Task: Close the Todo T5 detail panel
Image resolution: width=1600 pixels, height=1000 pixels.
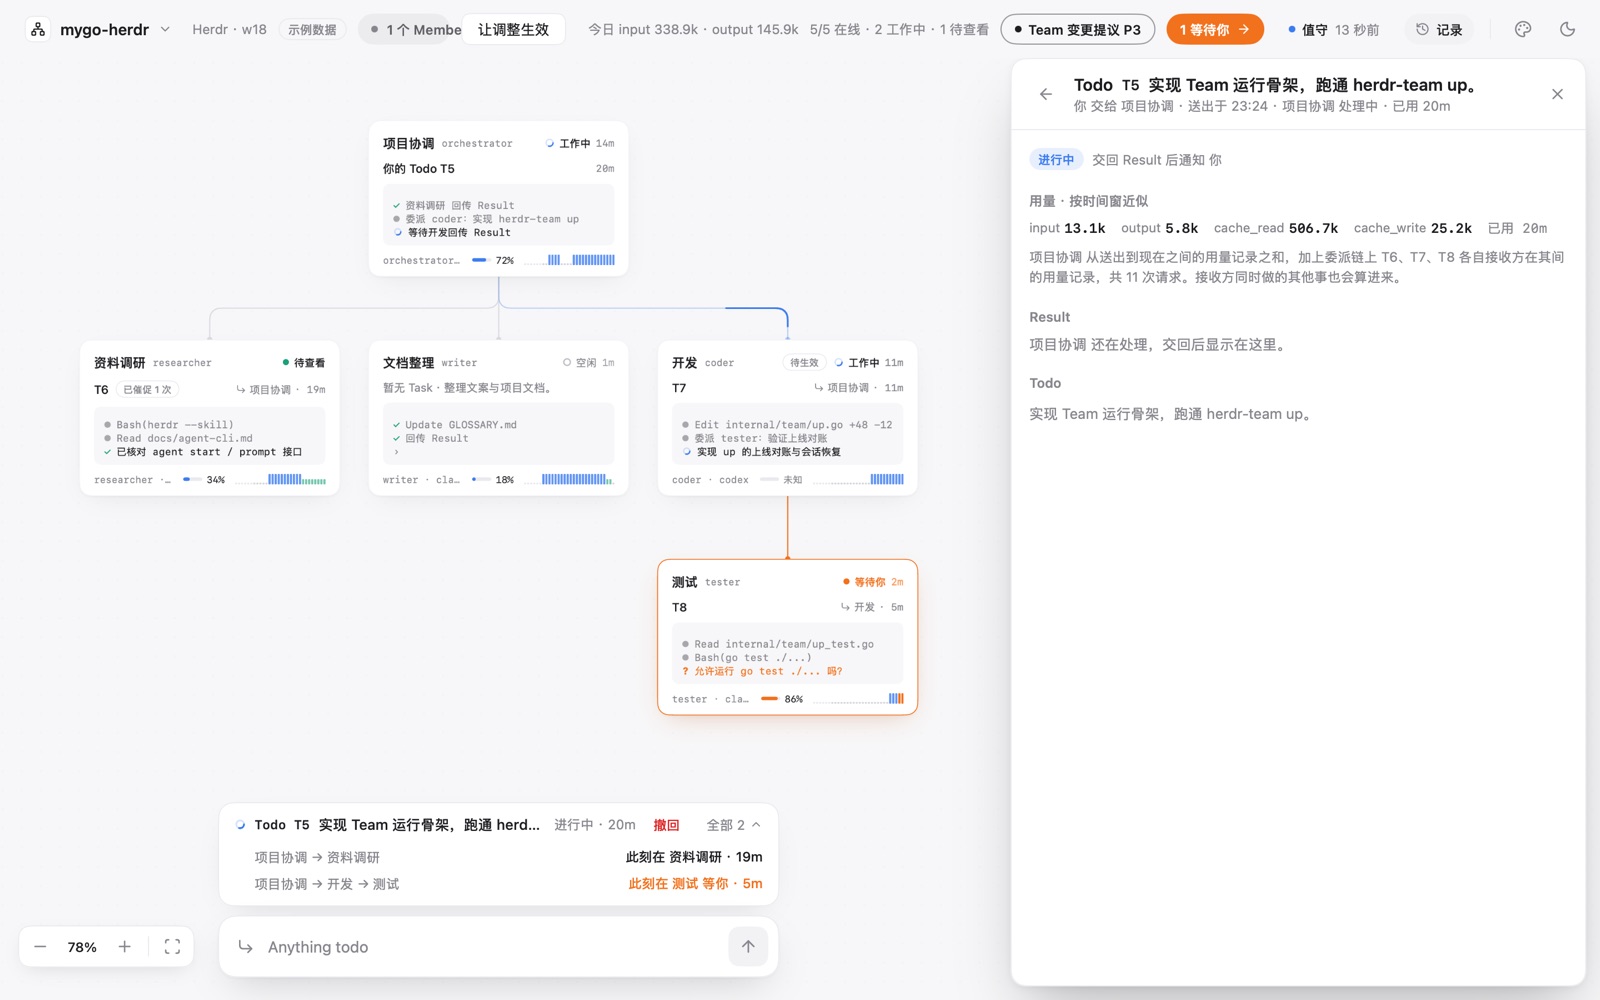Action: (x=1557, y=94)
